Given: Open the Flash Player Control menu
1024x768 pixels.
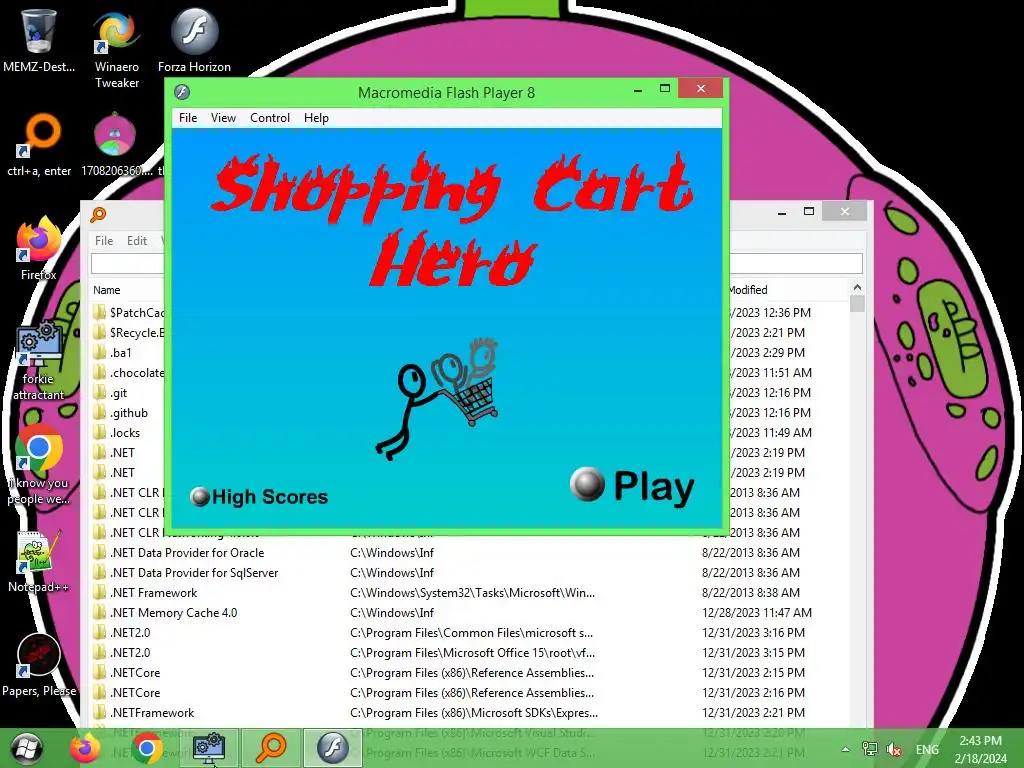Looking at the screenshot, I should click(x=270, y=118).
